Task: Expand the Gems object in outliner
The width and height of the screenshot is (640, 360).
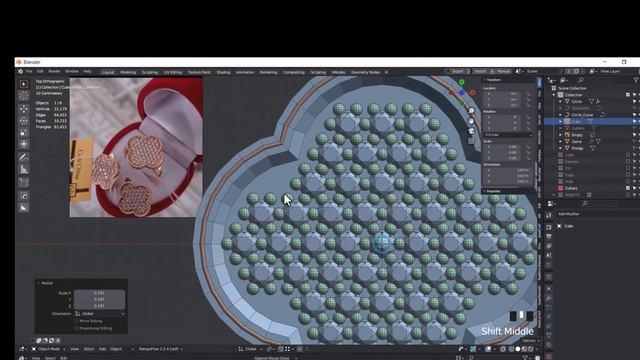Action: (x=560, y=142)
